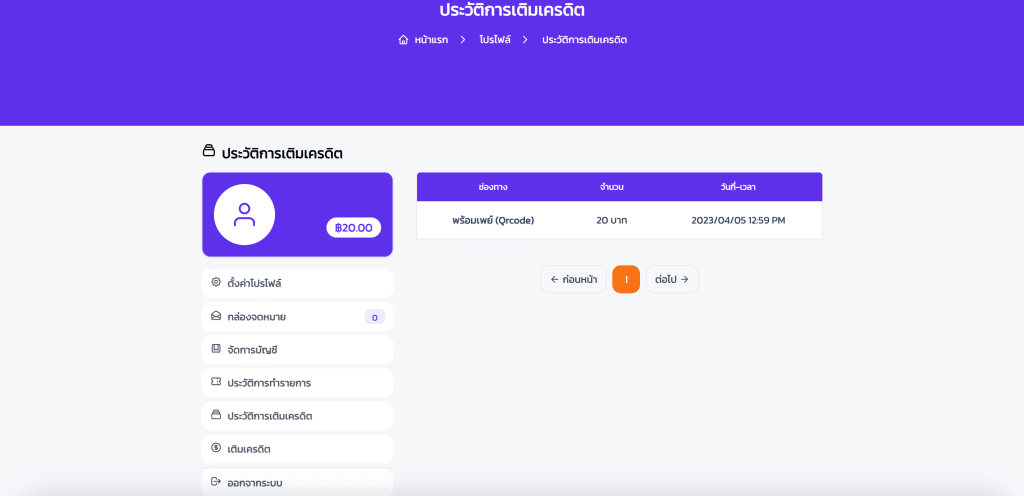
Task: Click the ก่อนหน้า previous page button
Action: tap(573, 279)
